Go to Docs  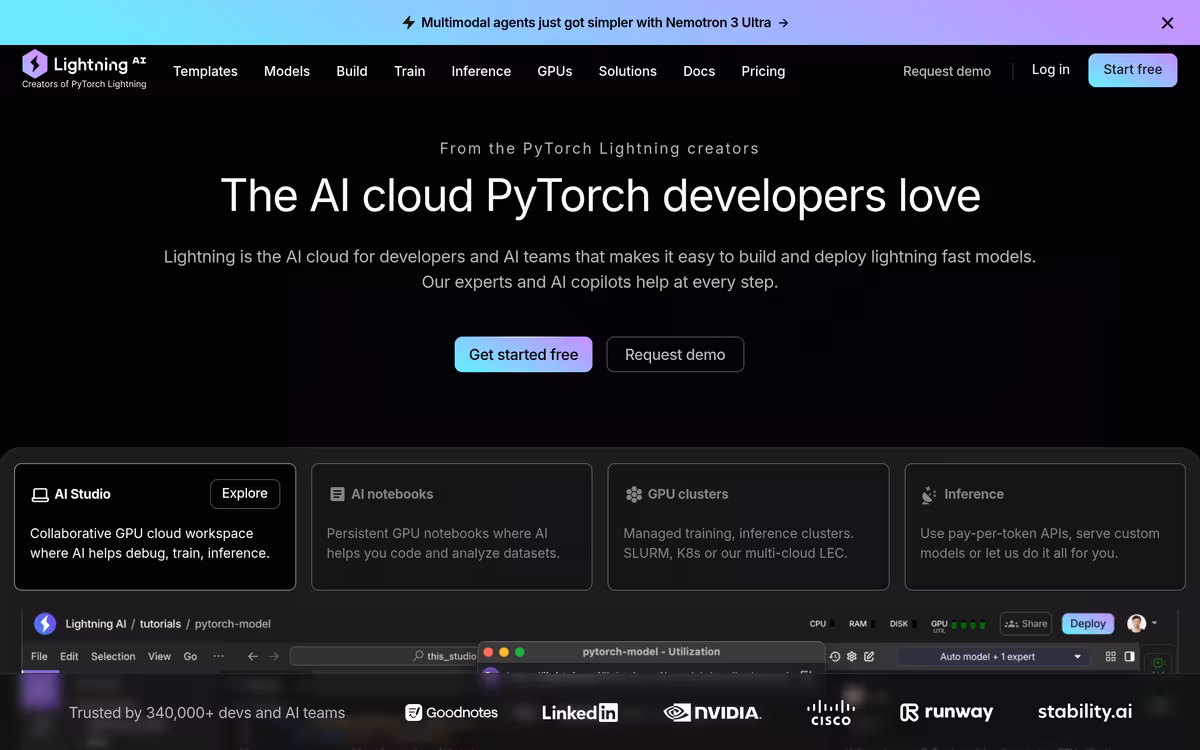click(x=699, y=71)
